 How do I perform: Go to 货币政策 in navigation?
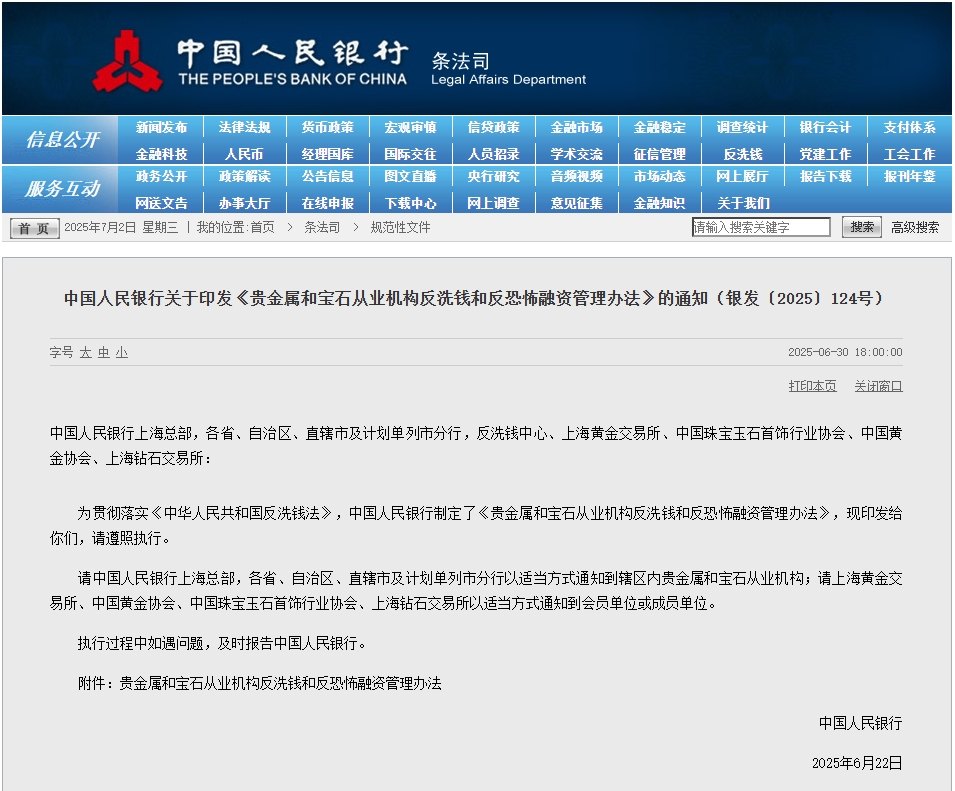[327, 128]
